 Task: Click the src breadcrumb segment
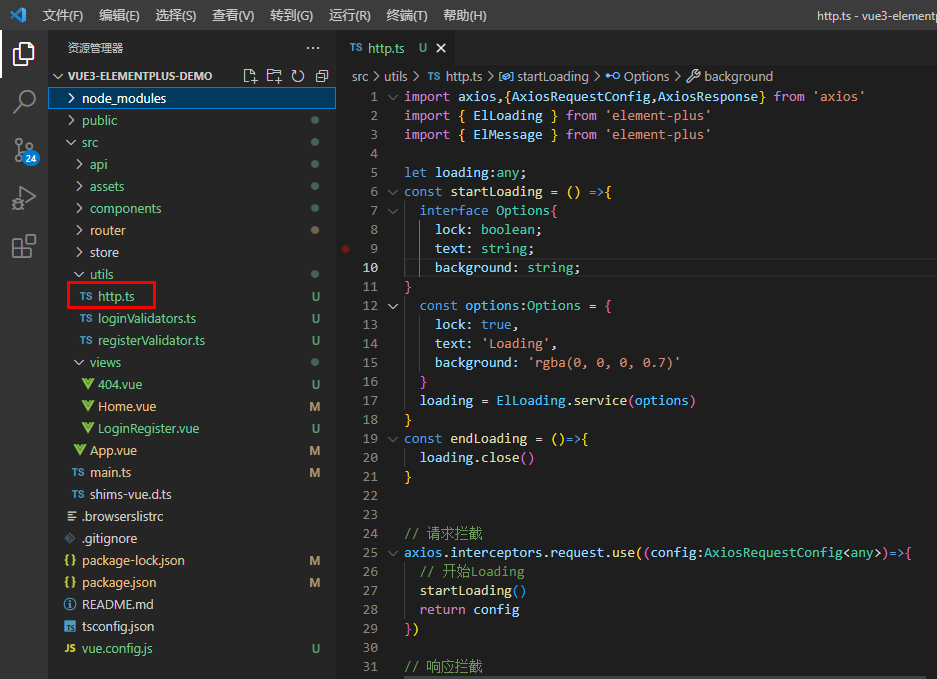[360, 76]
